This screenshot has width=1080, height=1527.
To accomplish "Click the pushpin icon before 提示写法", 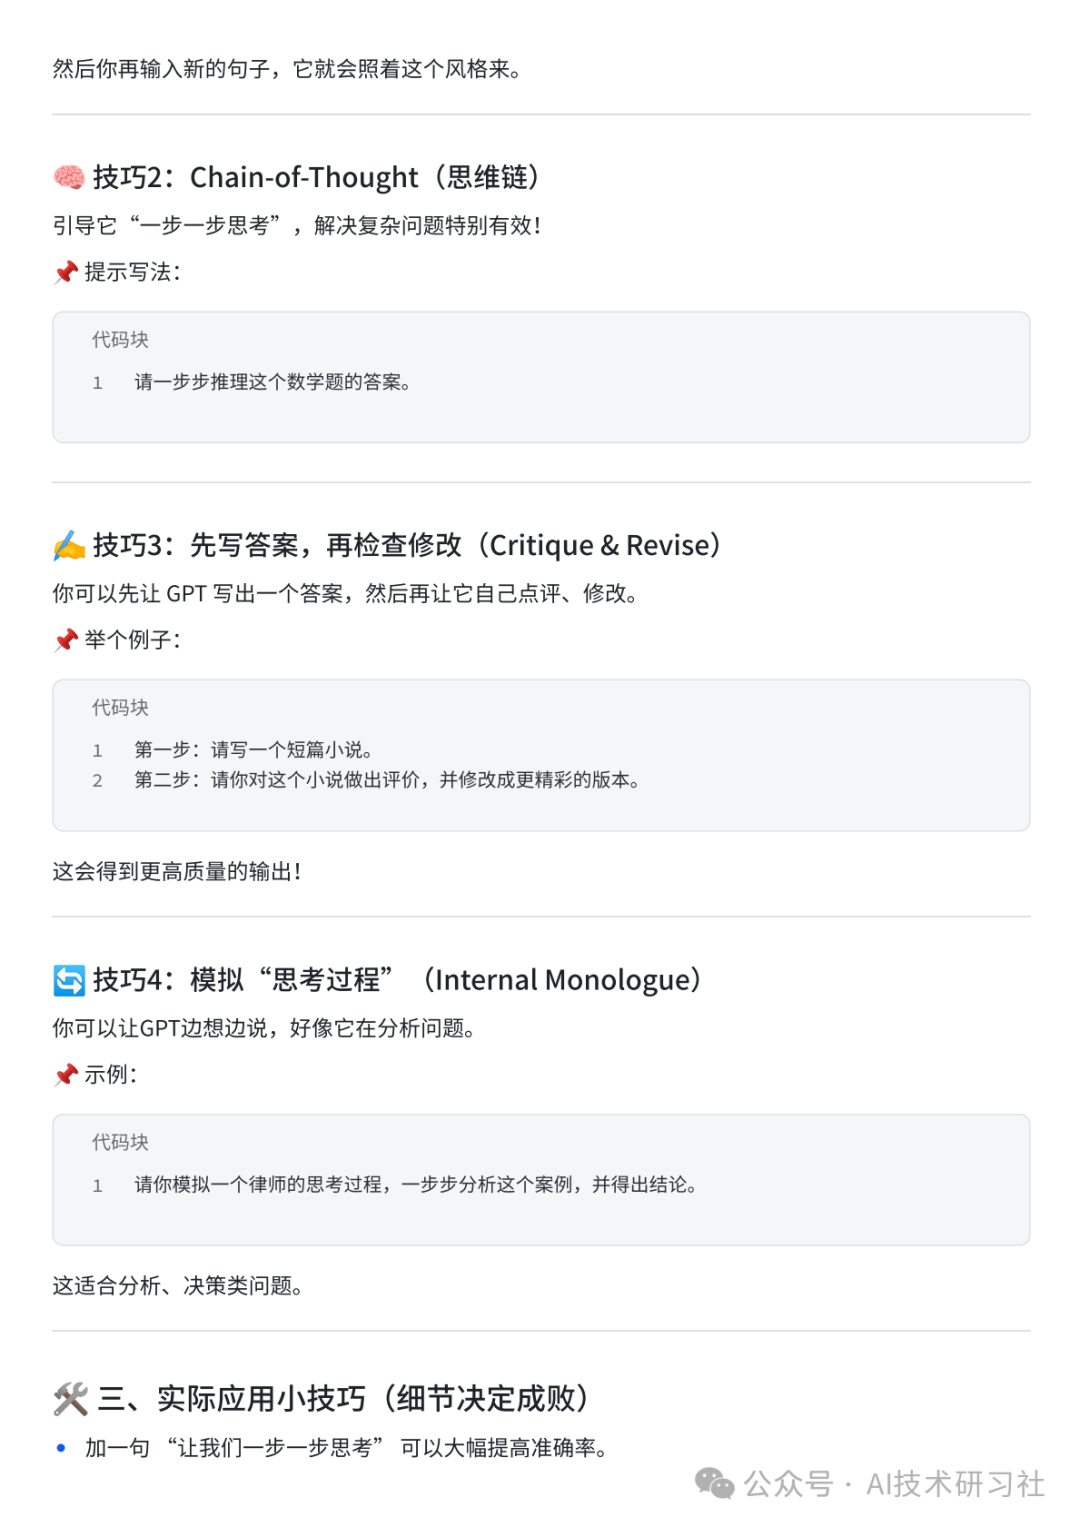I will 66,272.
